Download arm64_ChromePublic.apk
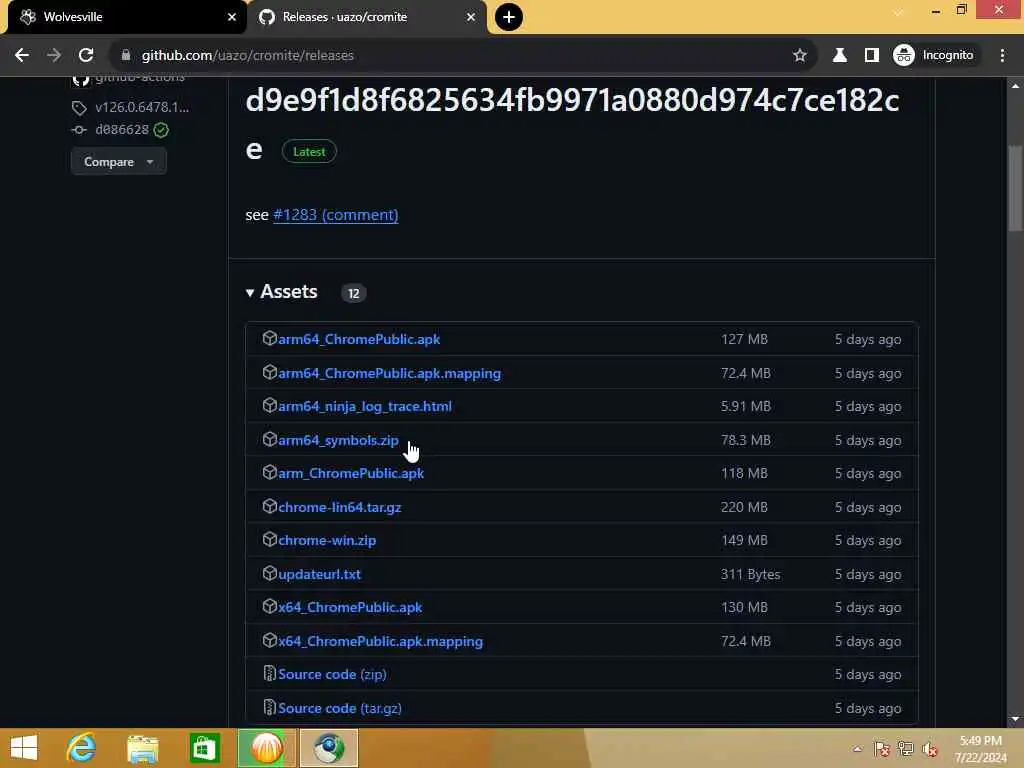 [359, 339]
